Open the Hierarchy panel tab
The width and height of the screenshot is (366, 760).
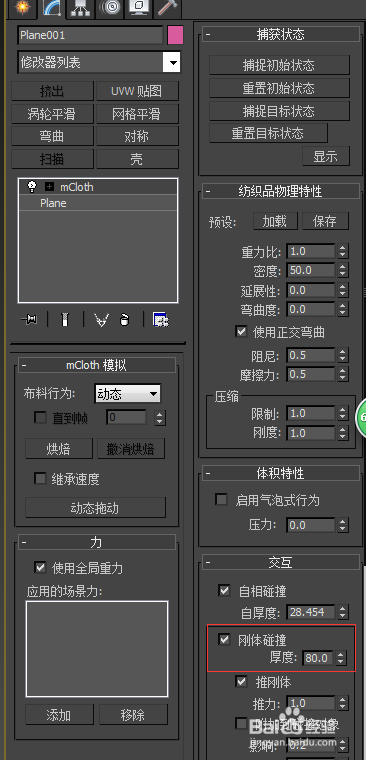click(80, 7)
